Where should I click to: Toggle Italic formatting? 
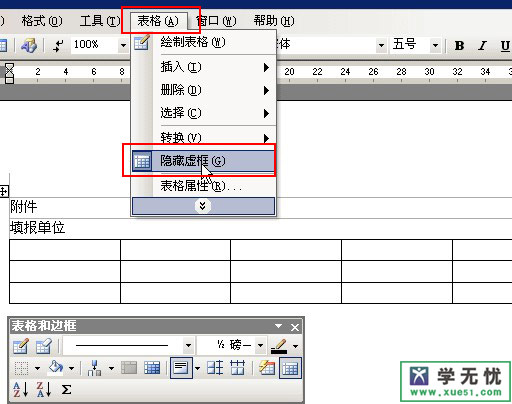point(482,46)
